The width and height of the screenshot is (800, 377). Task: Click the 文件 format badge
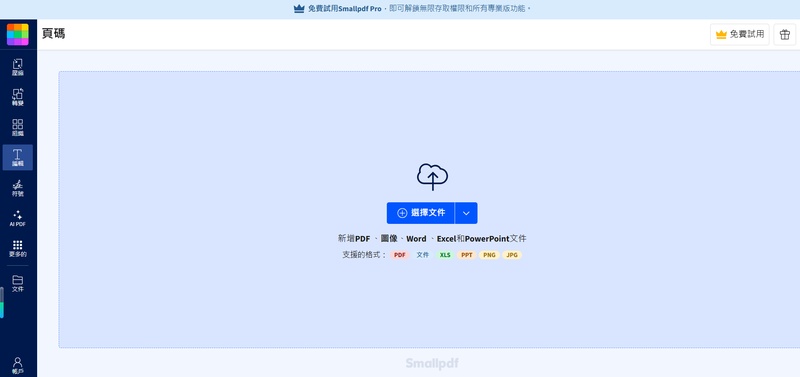pos(422,255)
